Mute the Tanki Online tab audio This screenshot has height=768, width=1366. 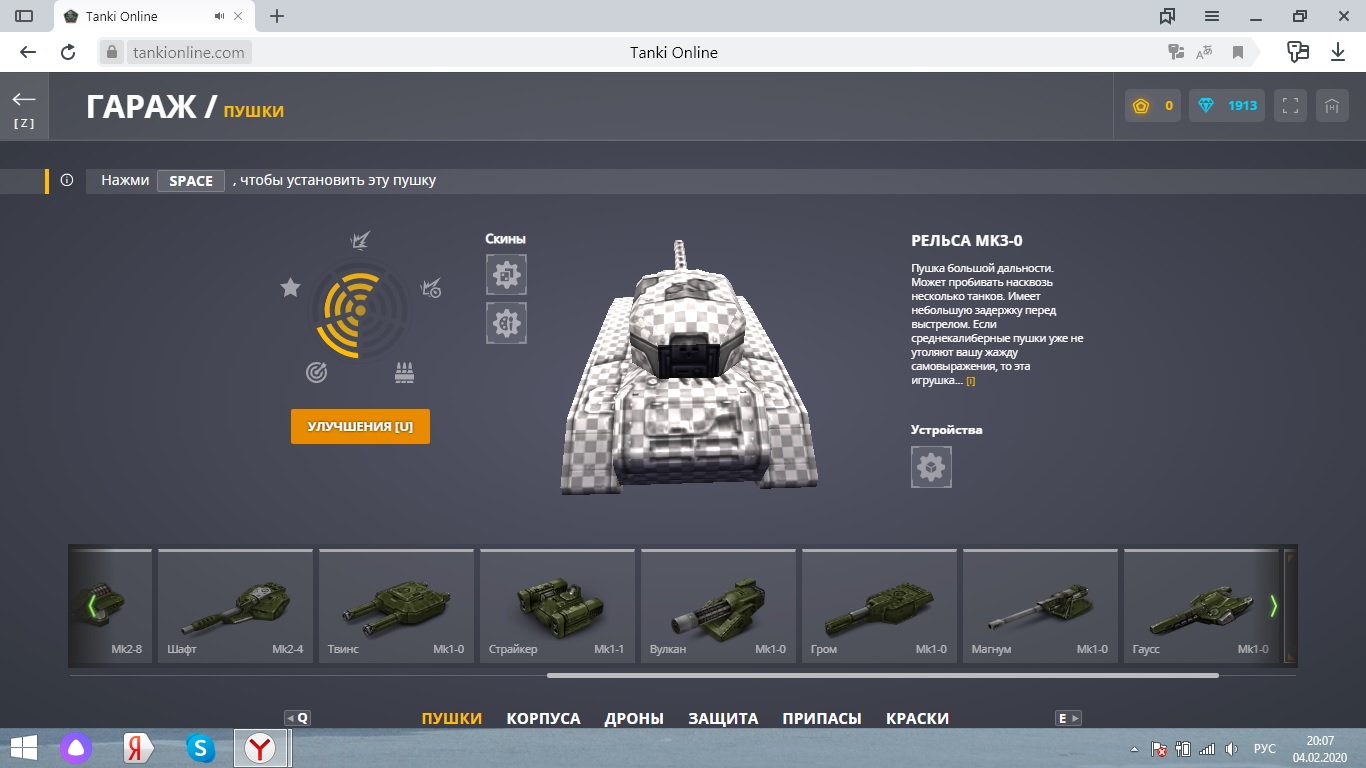pos(220,16)
